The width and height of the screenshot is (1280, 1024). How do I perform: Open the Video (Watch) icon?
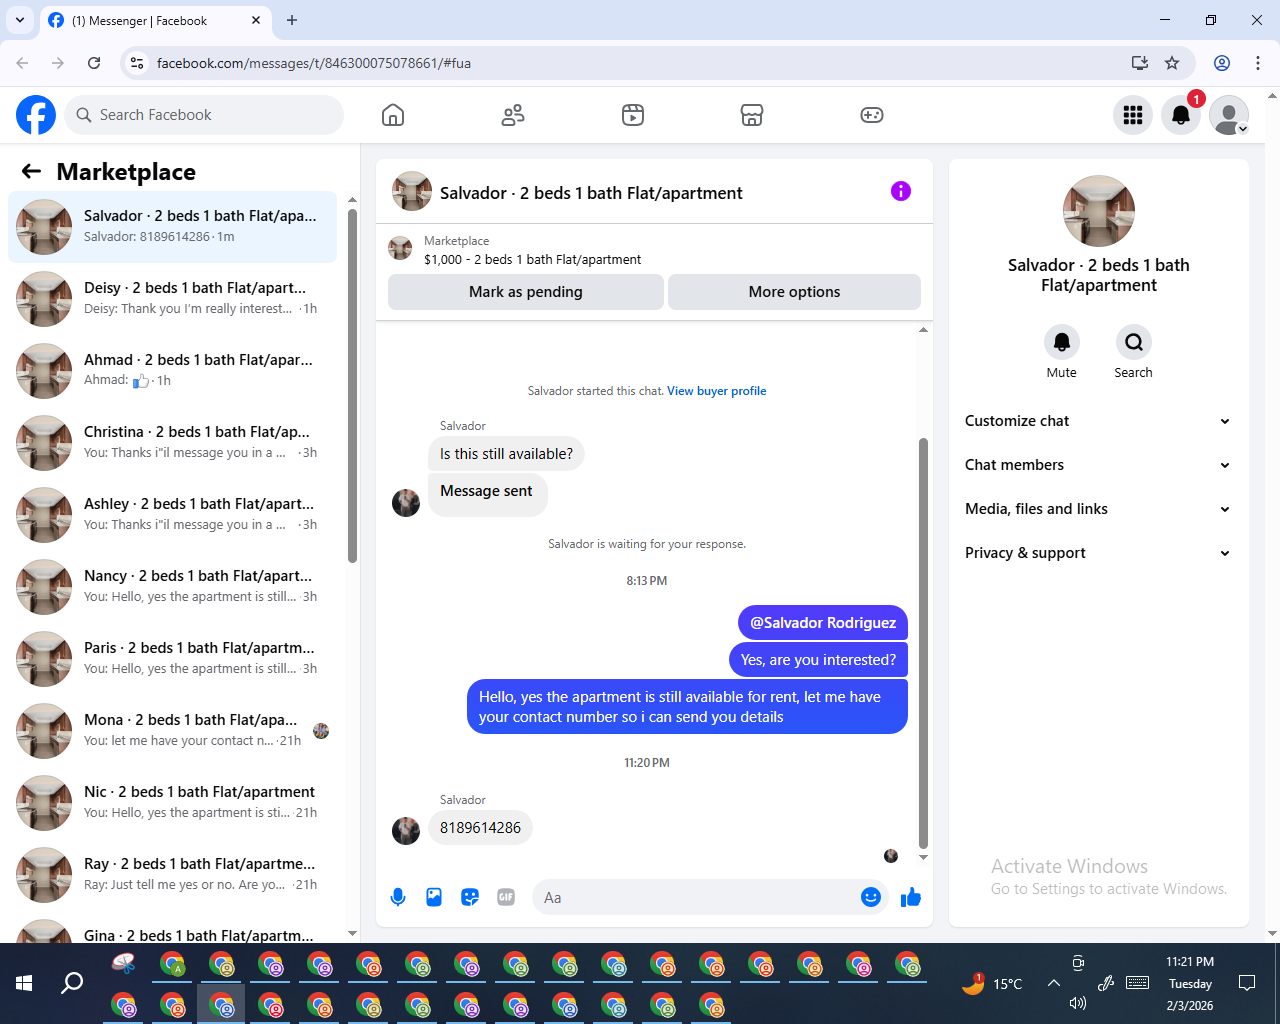(633, 115)
